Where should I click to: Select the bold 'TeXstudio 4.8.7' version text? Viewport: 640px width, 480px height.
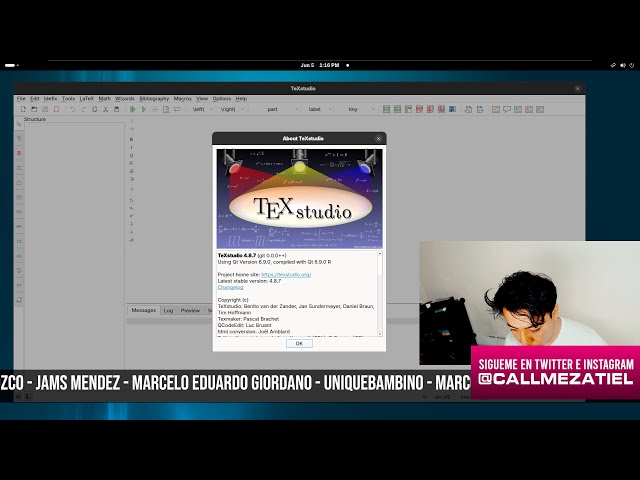237,256
